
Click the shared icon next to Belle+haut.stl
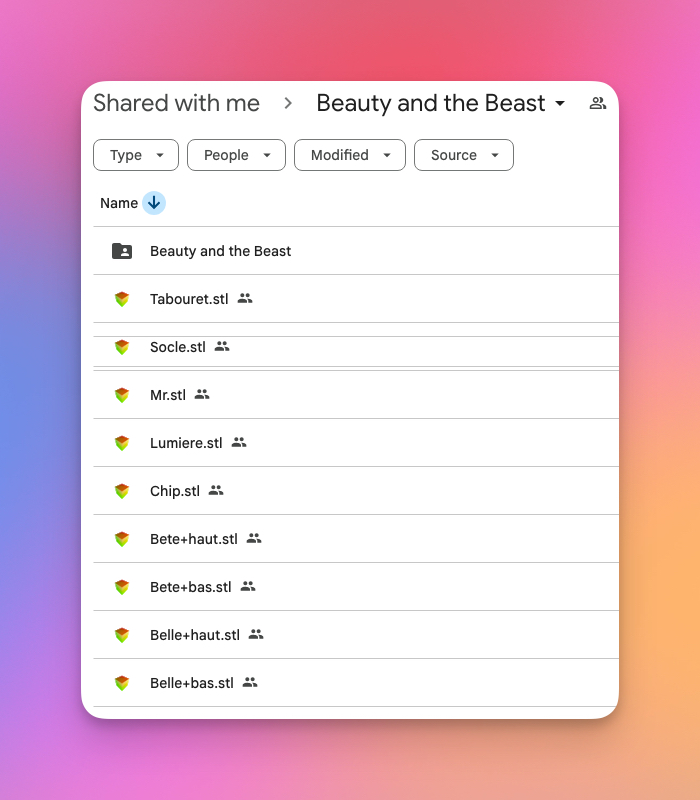click(x=256, y=634)
